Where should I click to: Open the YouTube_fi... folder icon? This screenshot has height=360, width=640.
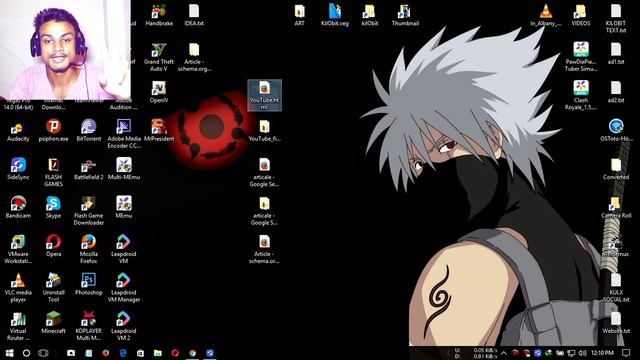tap(264, 130)
